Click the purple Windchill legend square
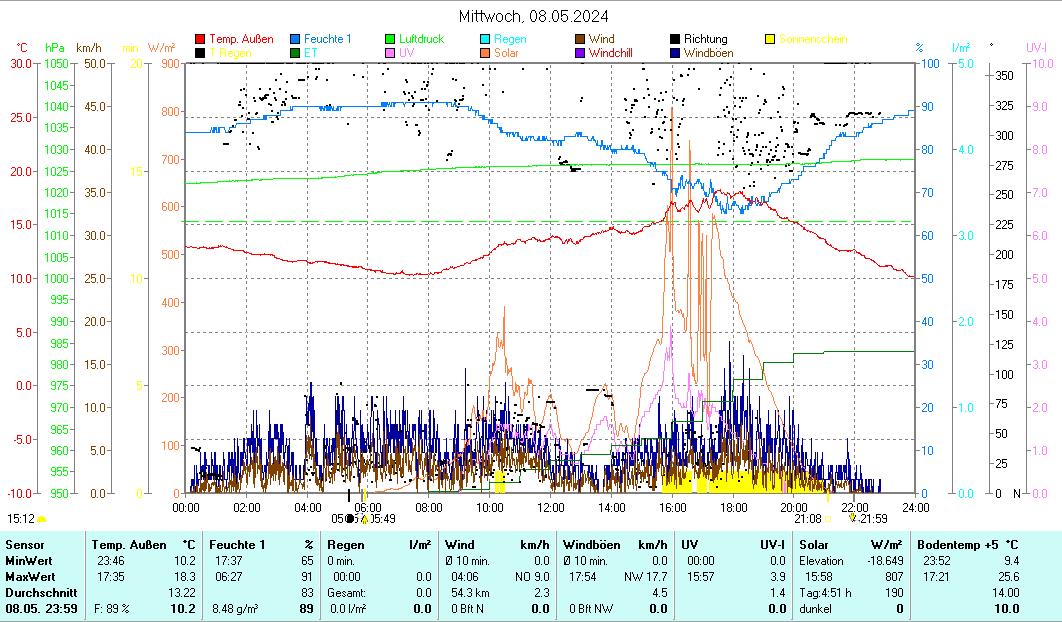This screenshot has height=622, width=1062. 580,52
